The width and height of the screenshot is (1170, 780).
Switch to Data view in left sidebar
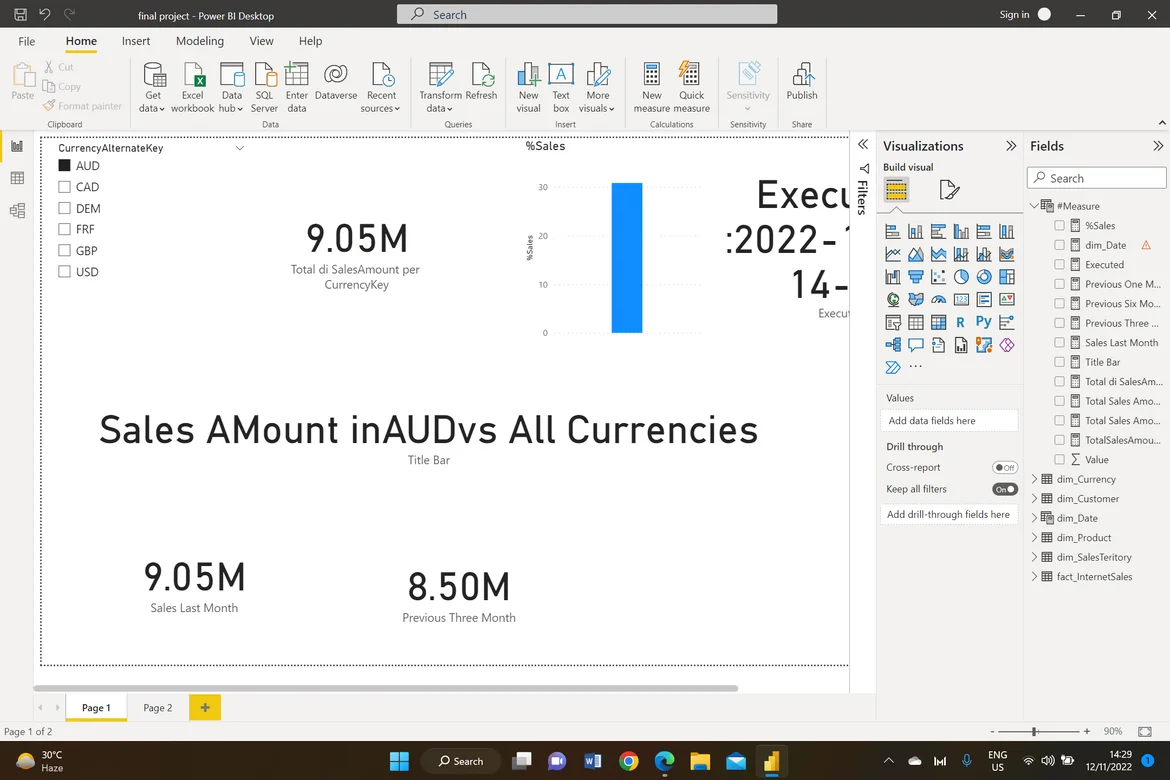(17, 178)
